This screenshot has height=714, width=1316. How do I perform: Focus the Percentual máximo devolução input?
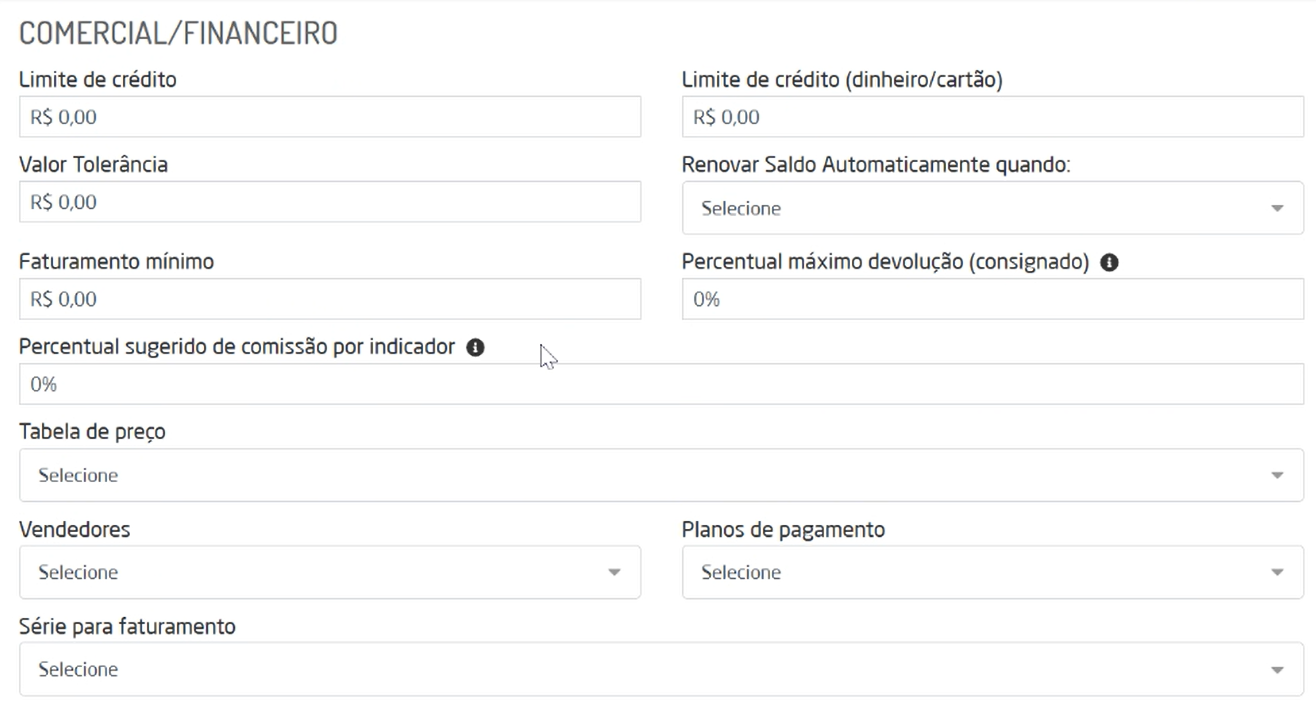click(992, 299)
